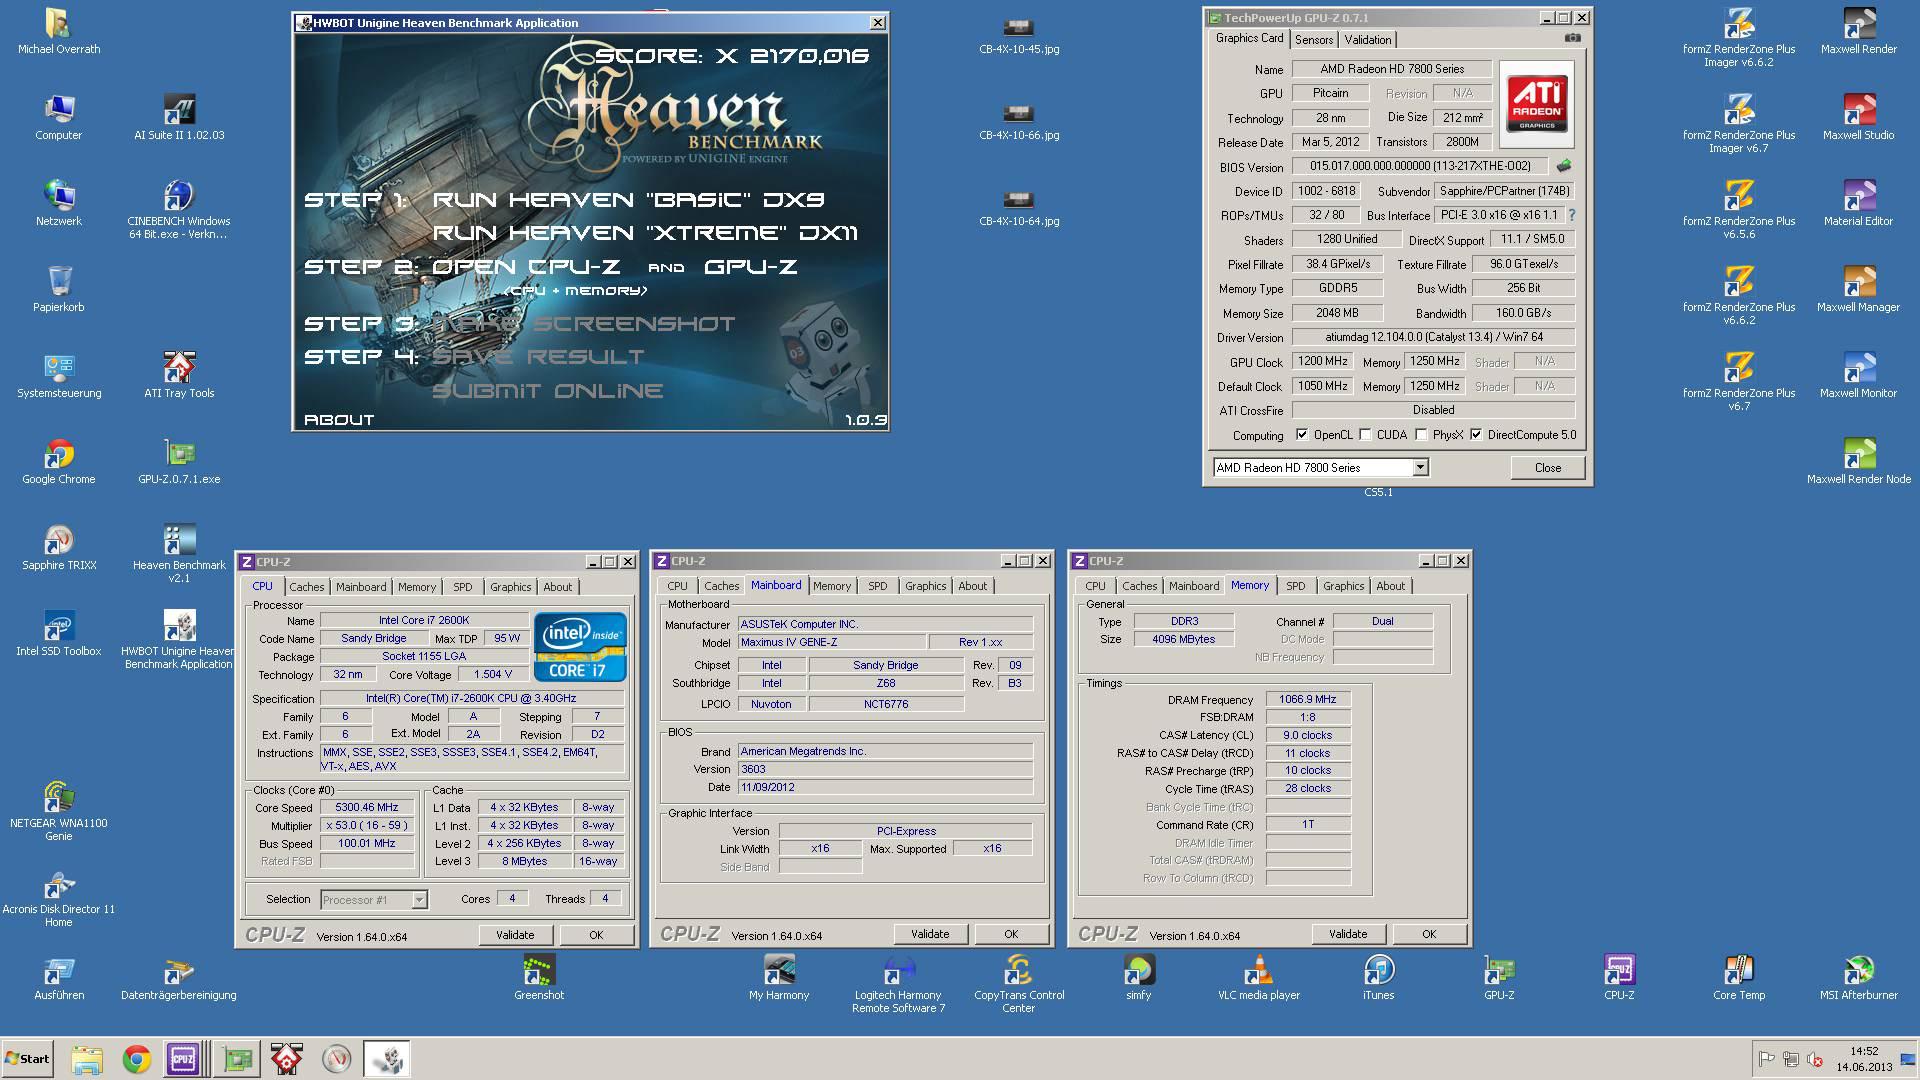
Task: Open Papierkorb recycle bin icon
Action: 59,288
